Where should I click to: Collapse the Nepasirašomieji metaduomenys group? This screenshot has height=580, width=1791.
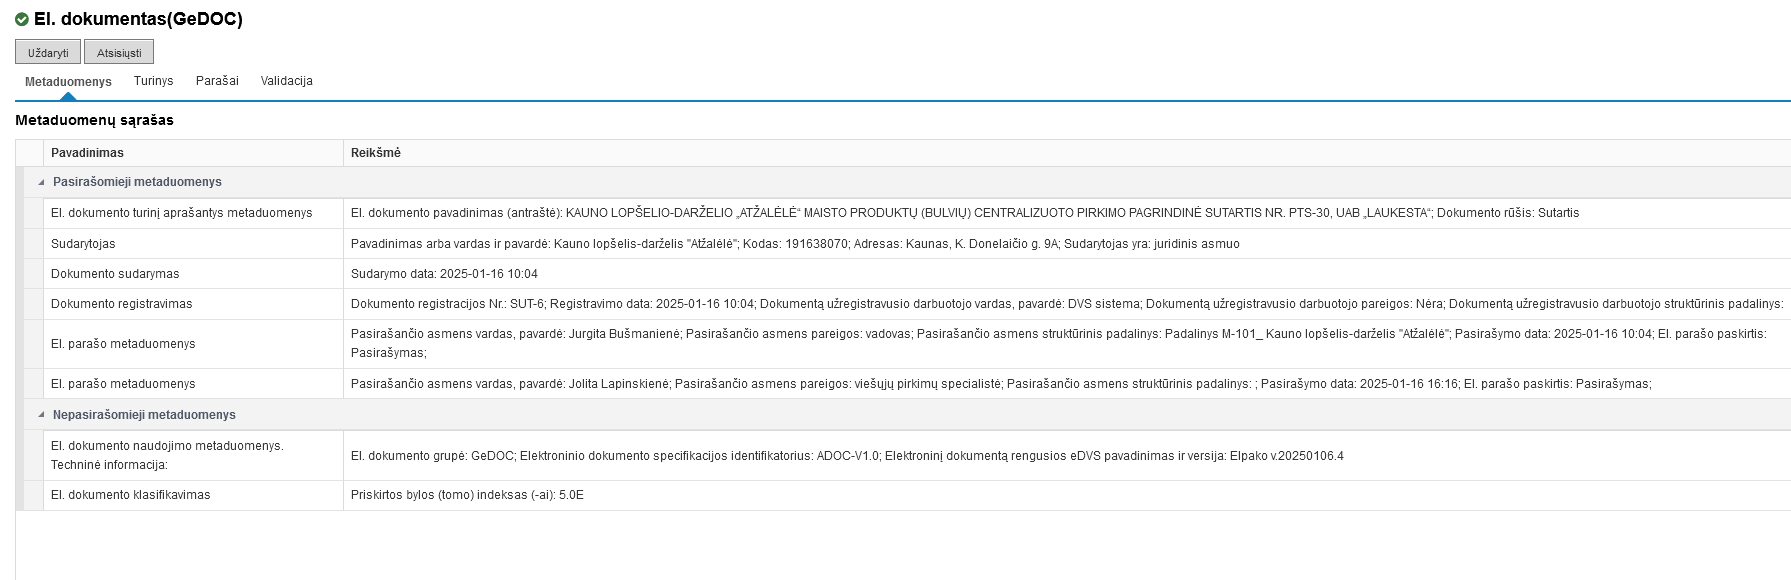(41, 415)
